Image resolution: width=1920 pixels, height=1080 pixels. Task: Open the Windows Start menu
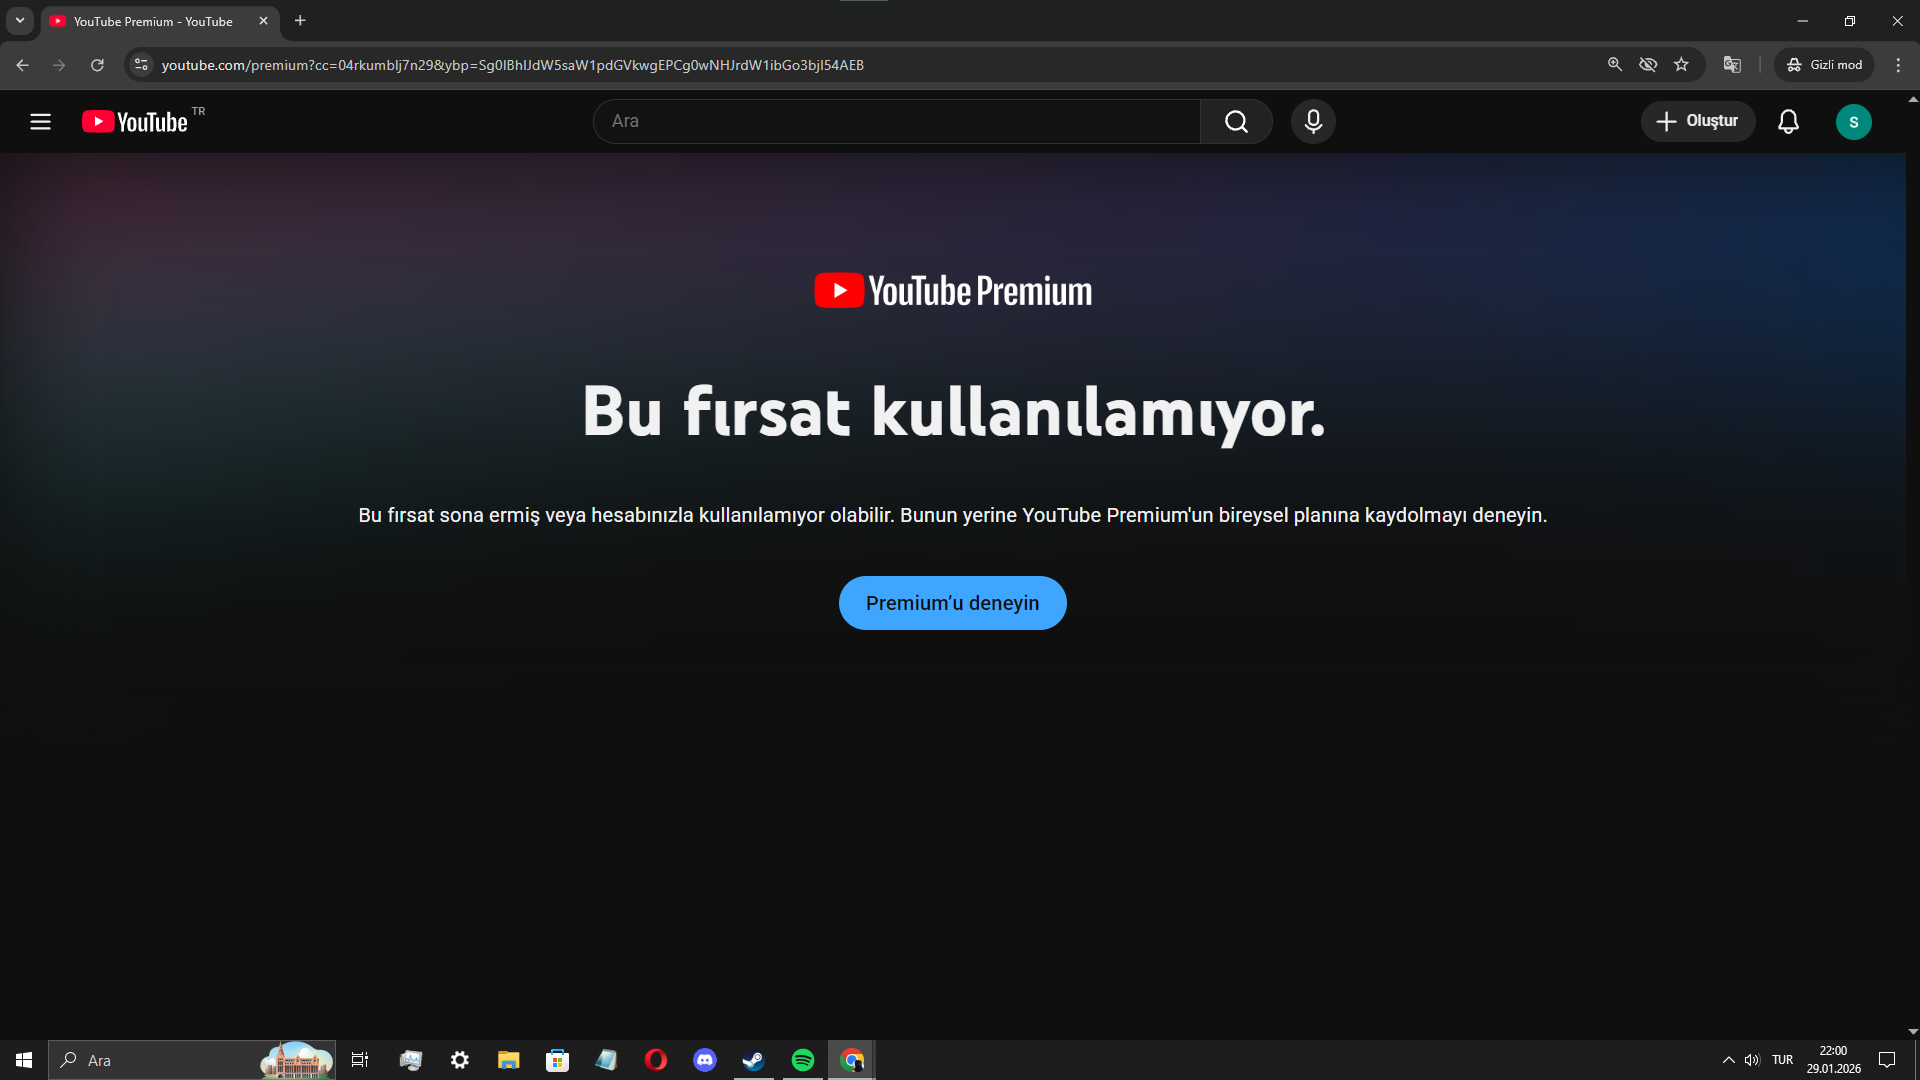tap(24, 1060)
